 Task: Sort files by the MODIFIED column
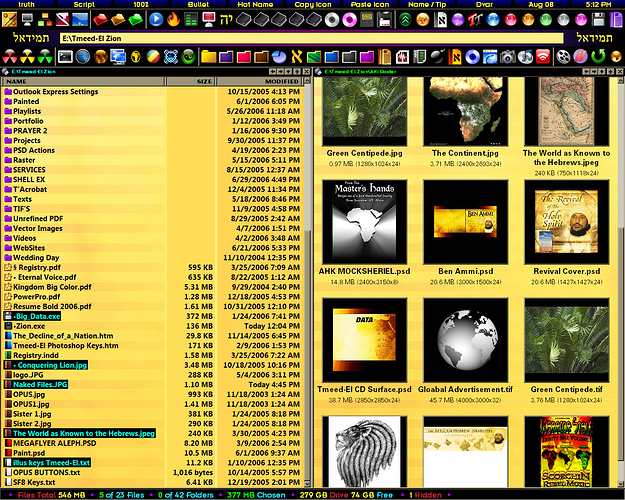click(x=260, y=81)
